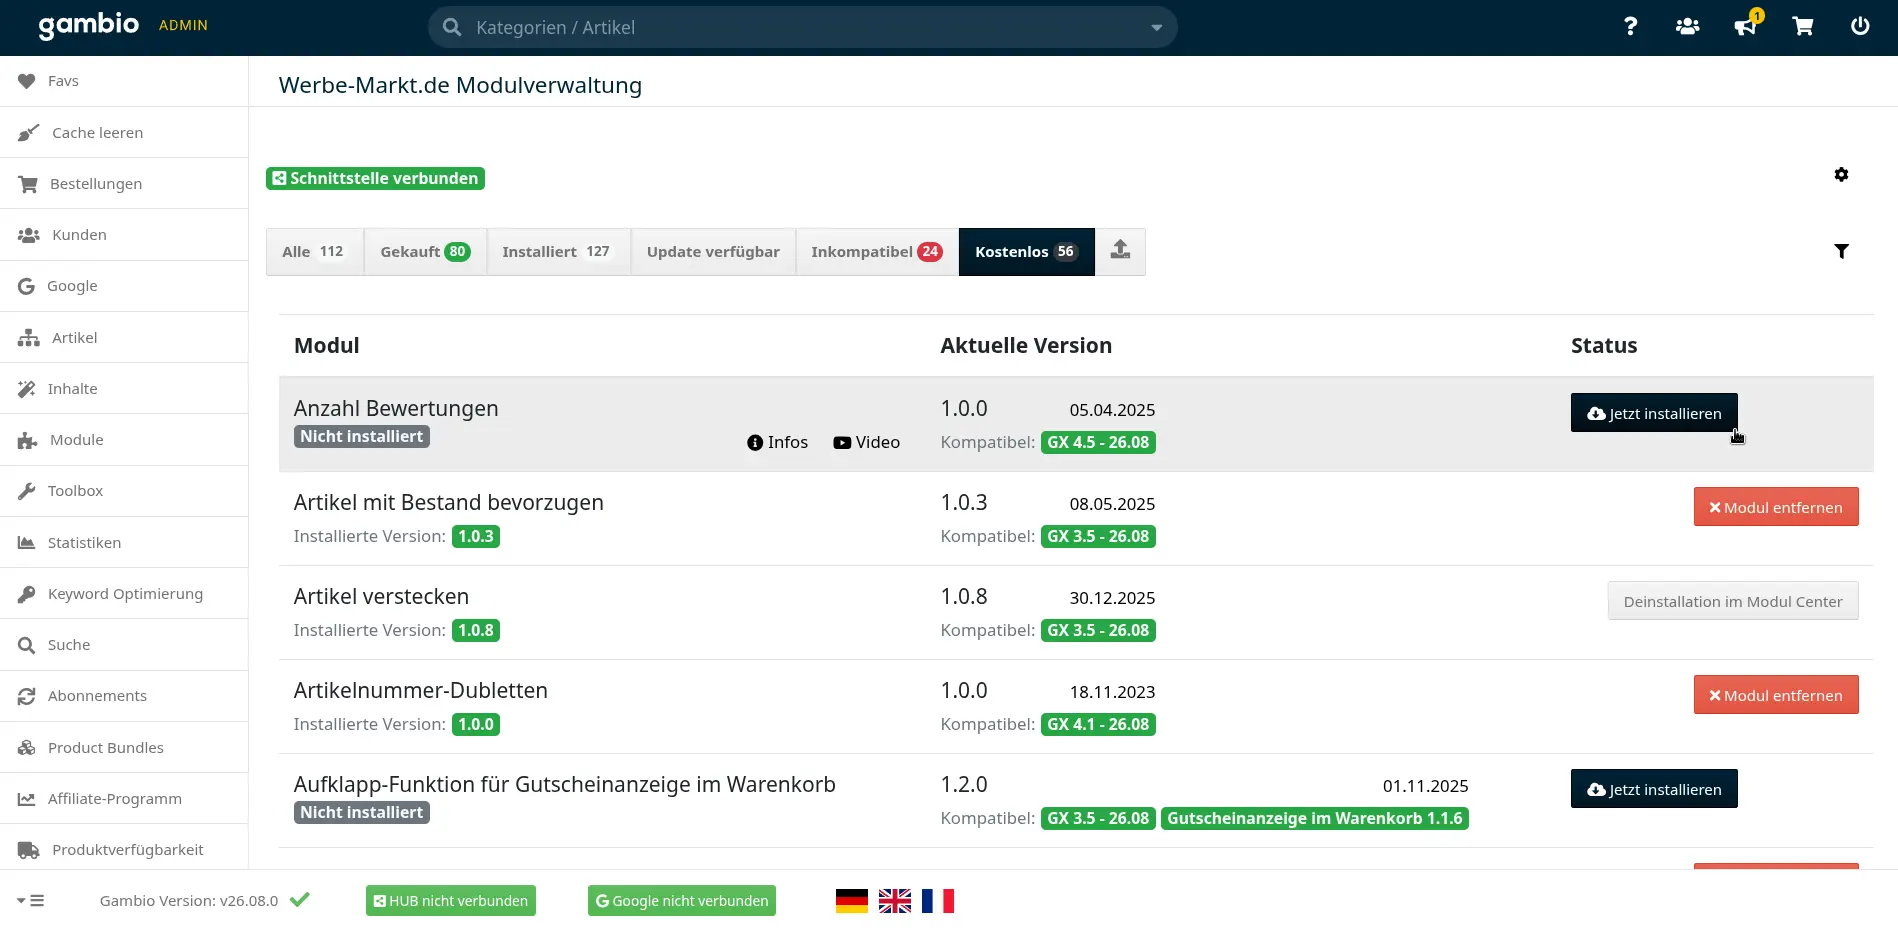Click the Abonnements refresh icon

(x=27, y=696)
